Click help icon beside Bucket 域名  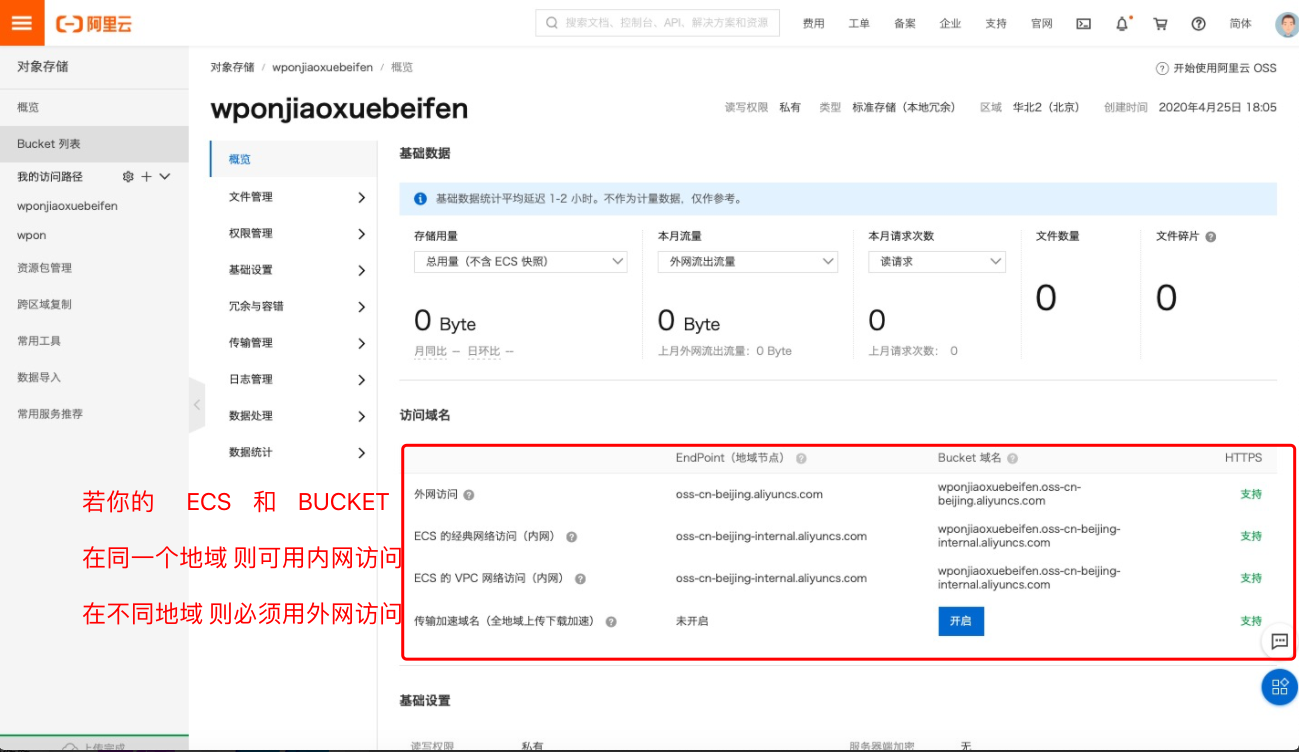[1012, 458]
